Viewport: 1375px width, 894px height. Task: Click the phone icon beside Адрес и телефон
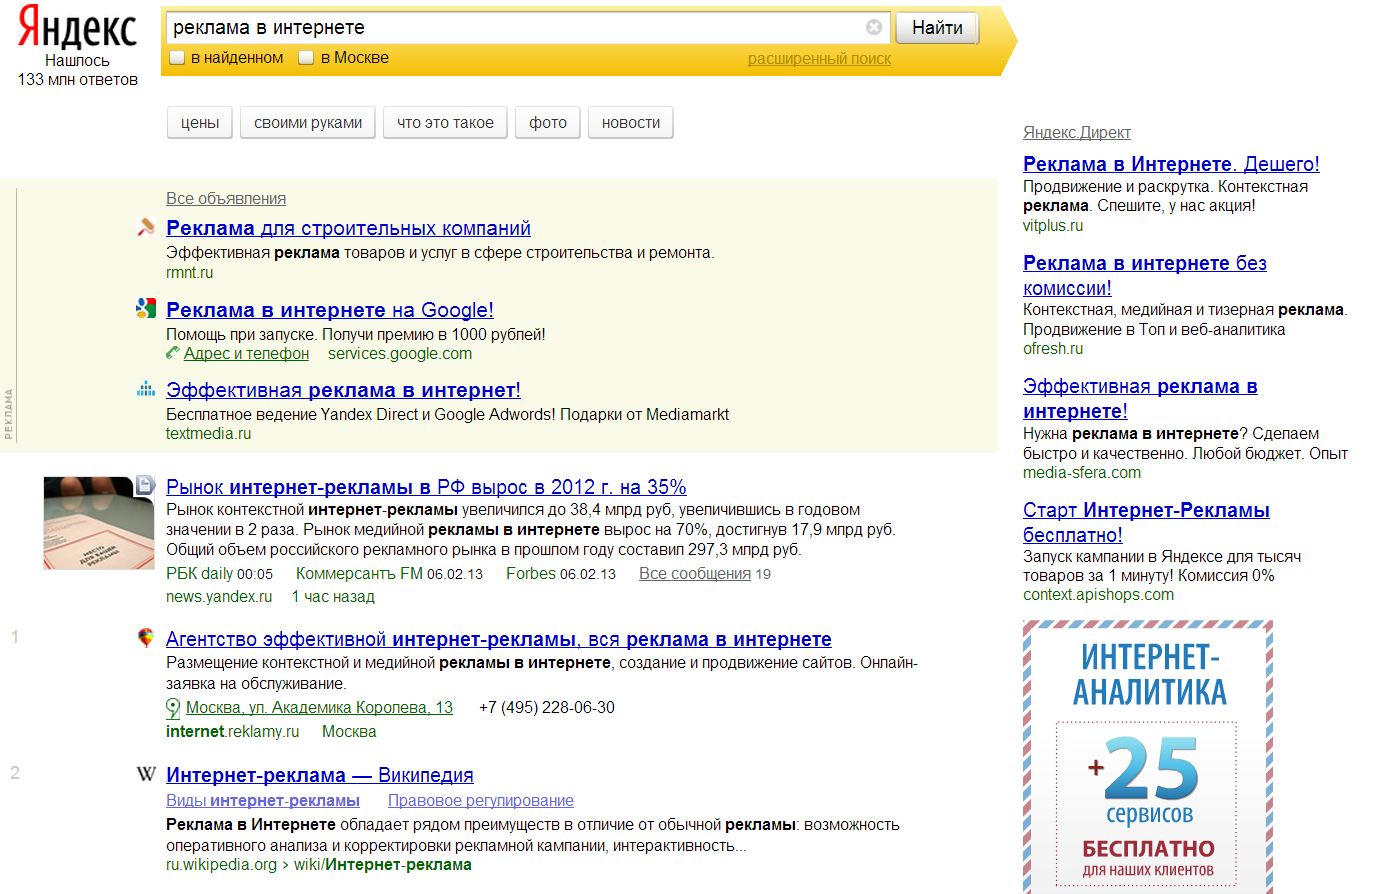(173, 353)
